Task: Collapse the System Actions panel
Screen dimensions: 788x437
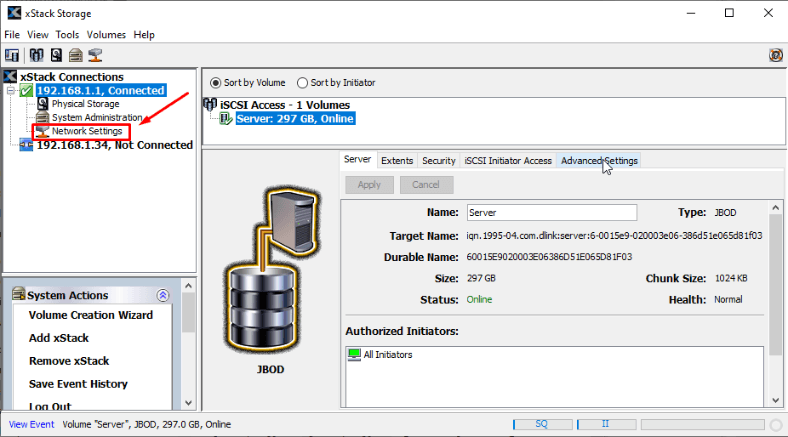Action: [x=163, y=295]
